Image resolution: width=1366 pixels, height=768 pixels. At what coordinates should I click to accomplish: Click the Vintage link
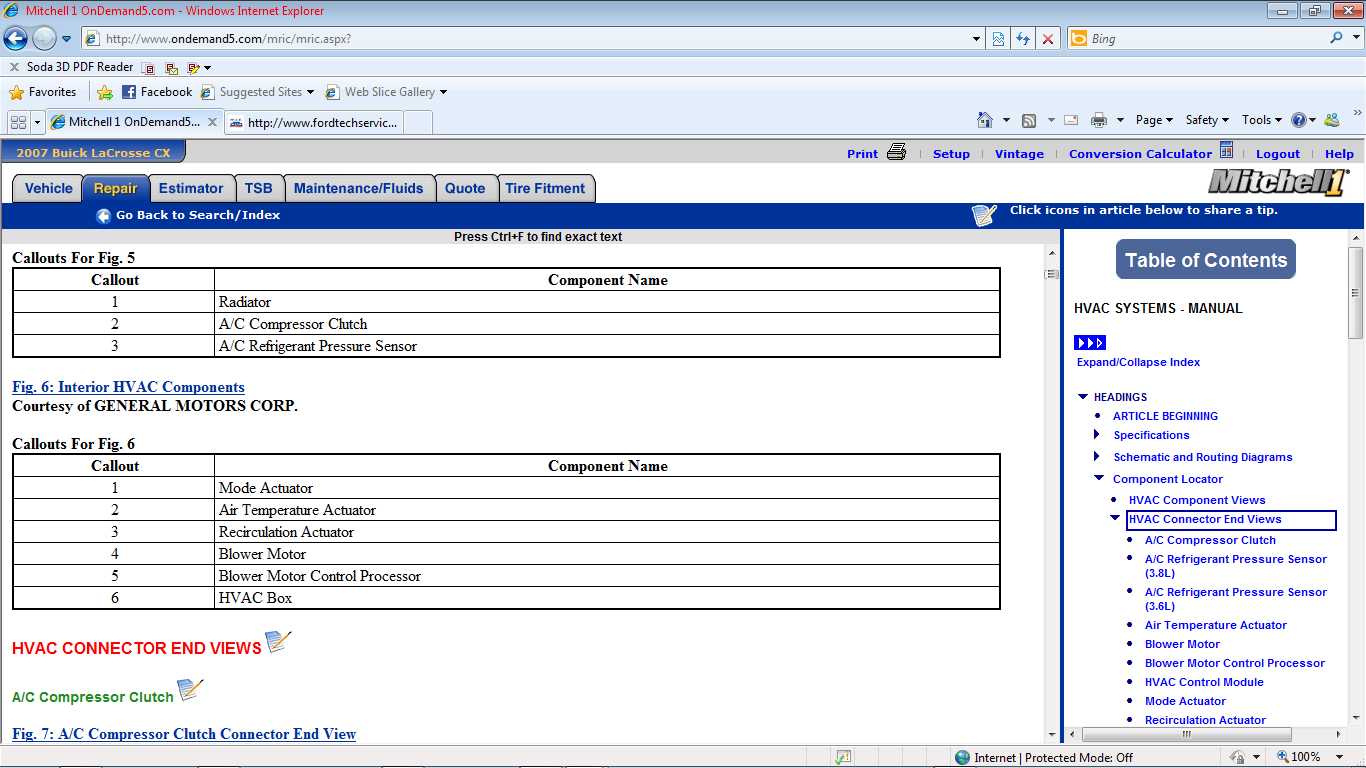point(1019,154)
